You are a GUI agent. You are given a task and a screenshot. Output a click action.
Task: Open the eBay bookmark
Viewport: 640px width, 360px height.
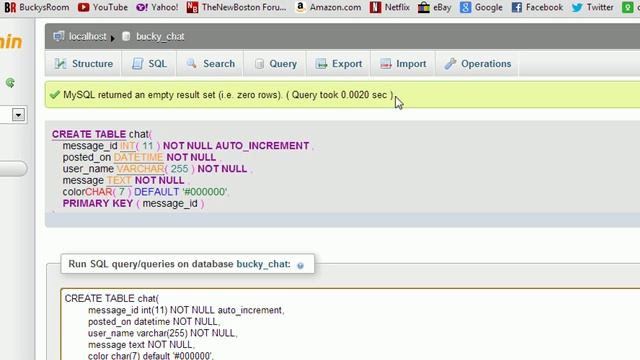(x=435, y=7)
